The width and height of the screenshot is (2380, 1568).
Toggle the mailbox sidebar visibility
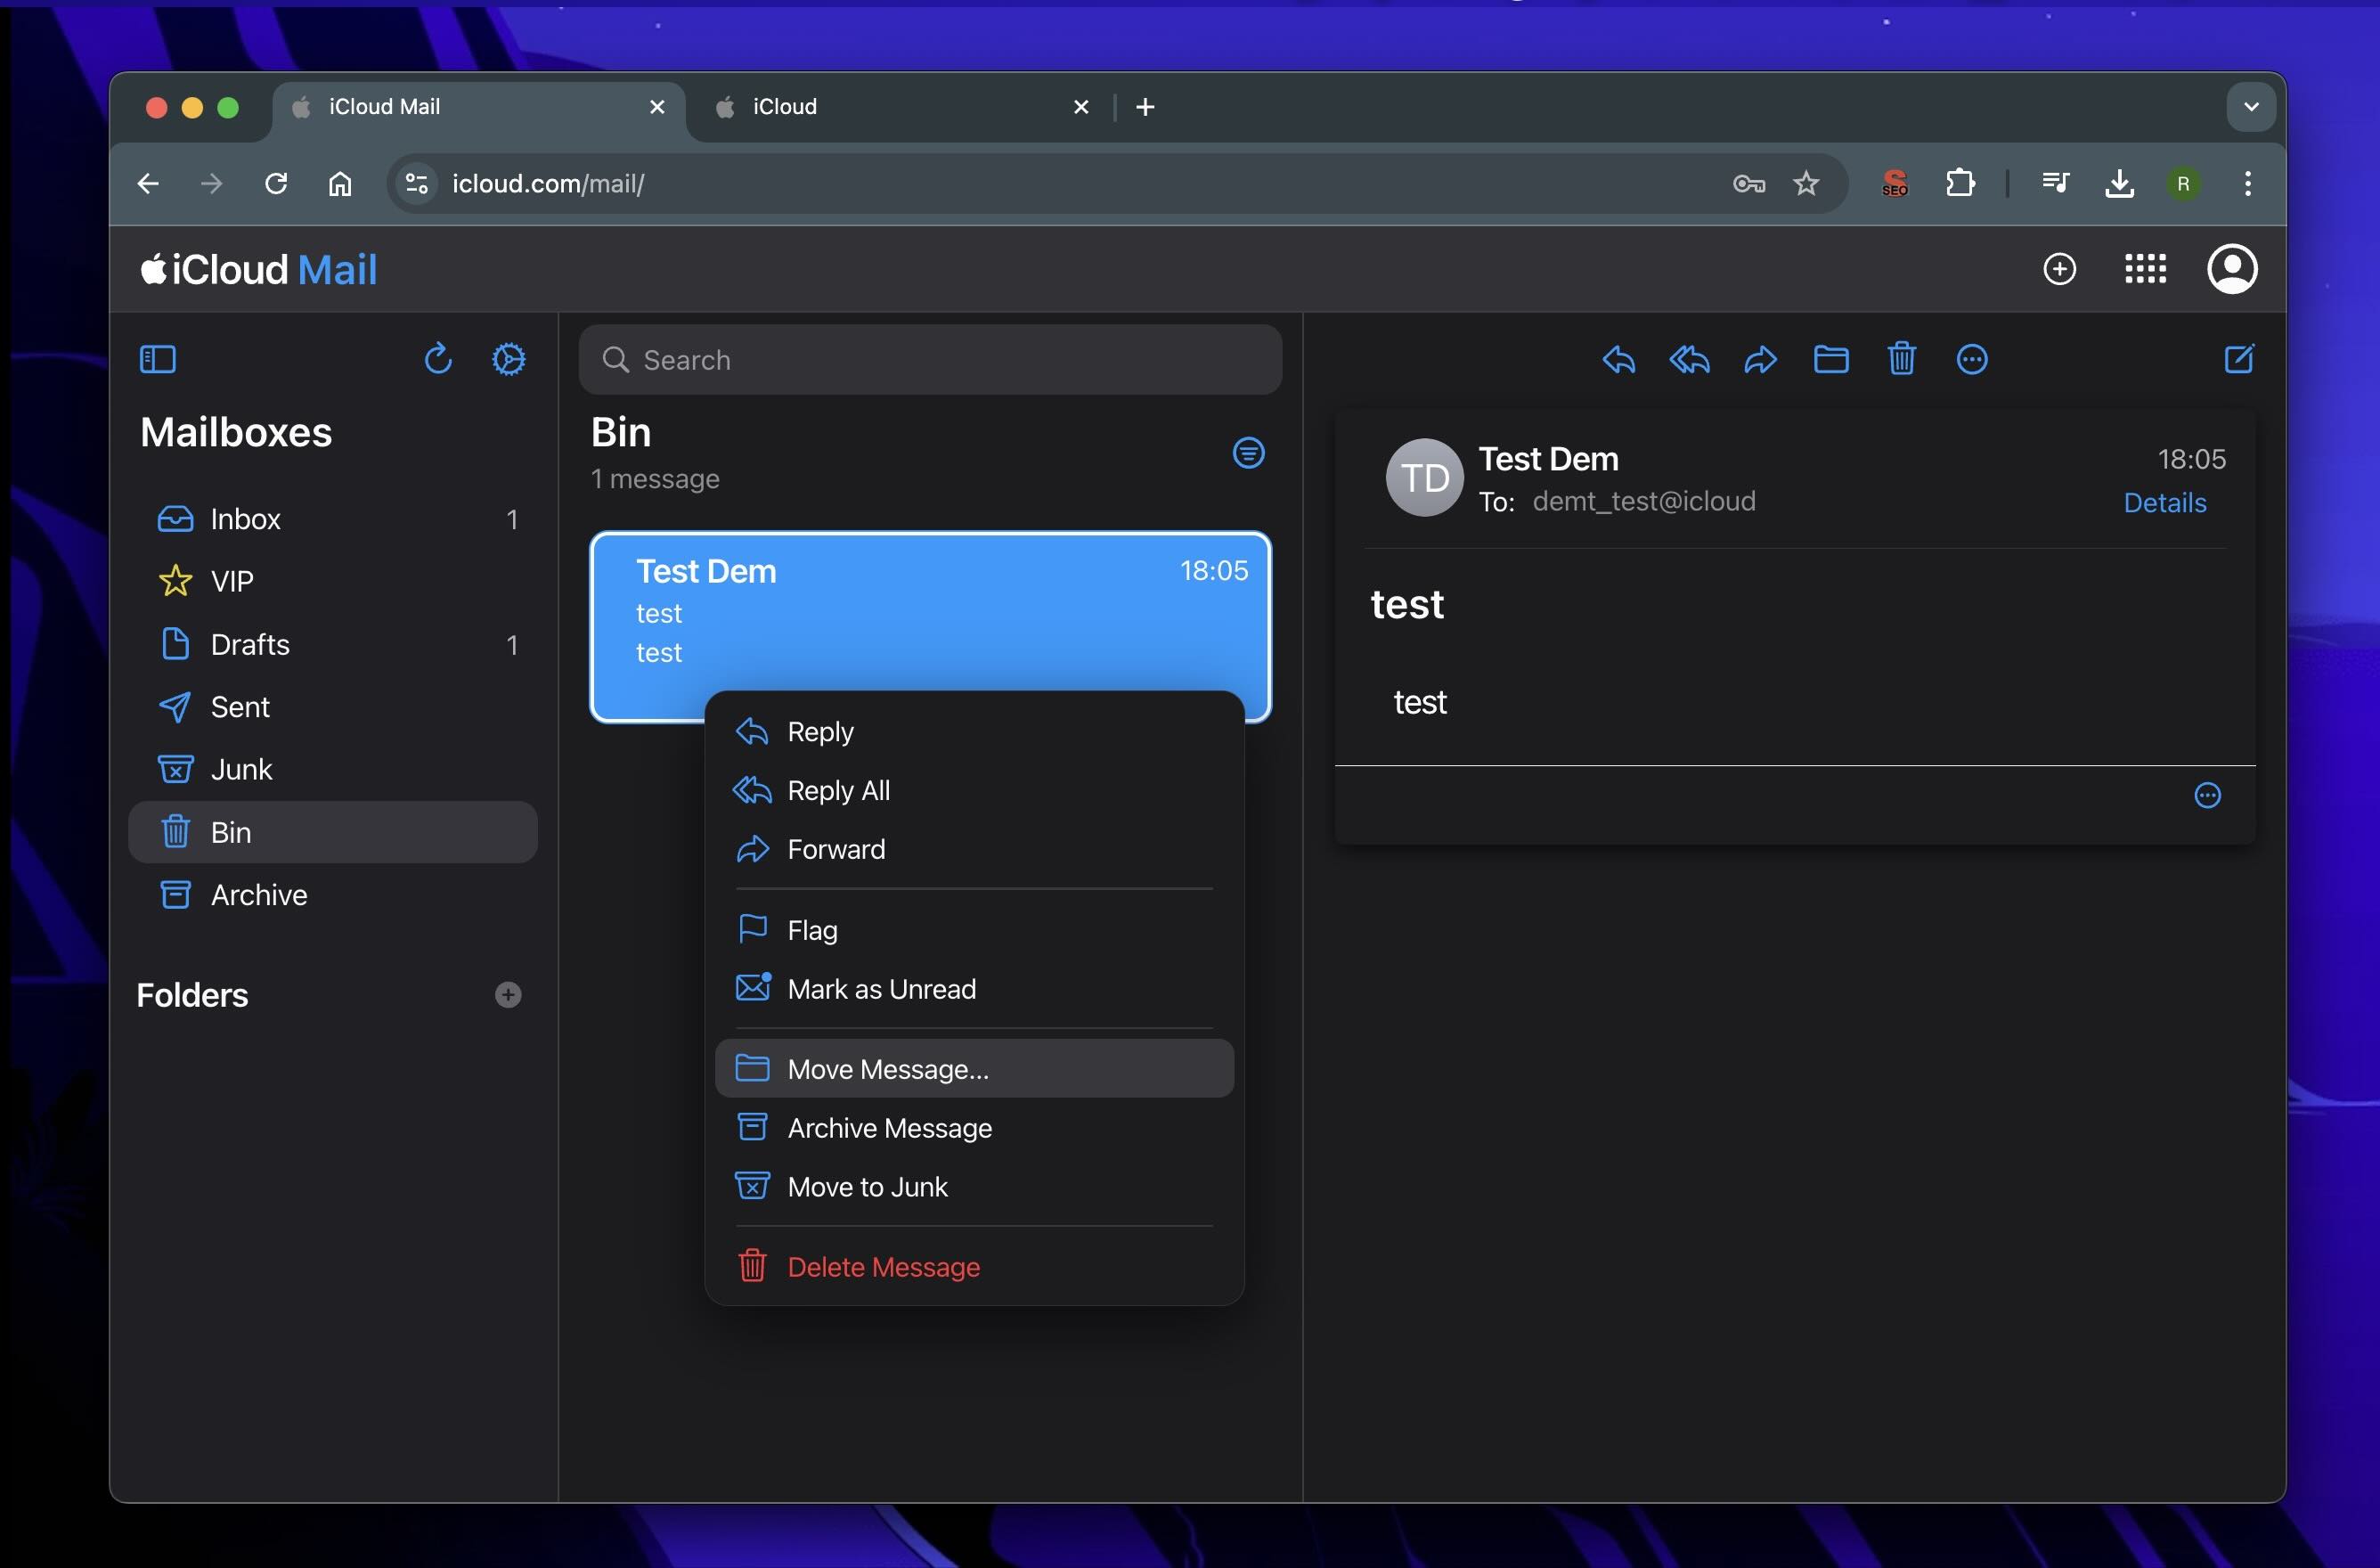(x=158, y=359)
